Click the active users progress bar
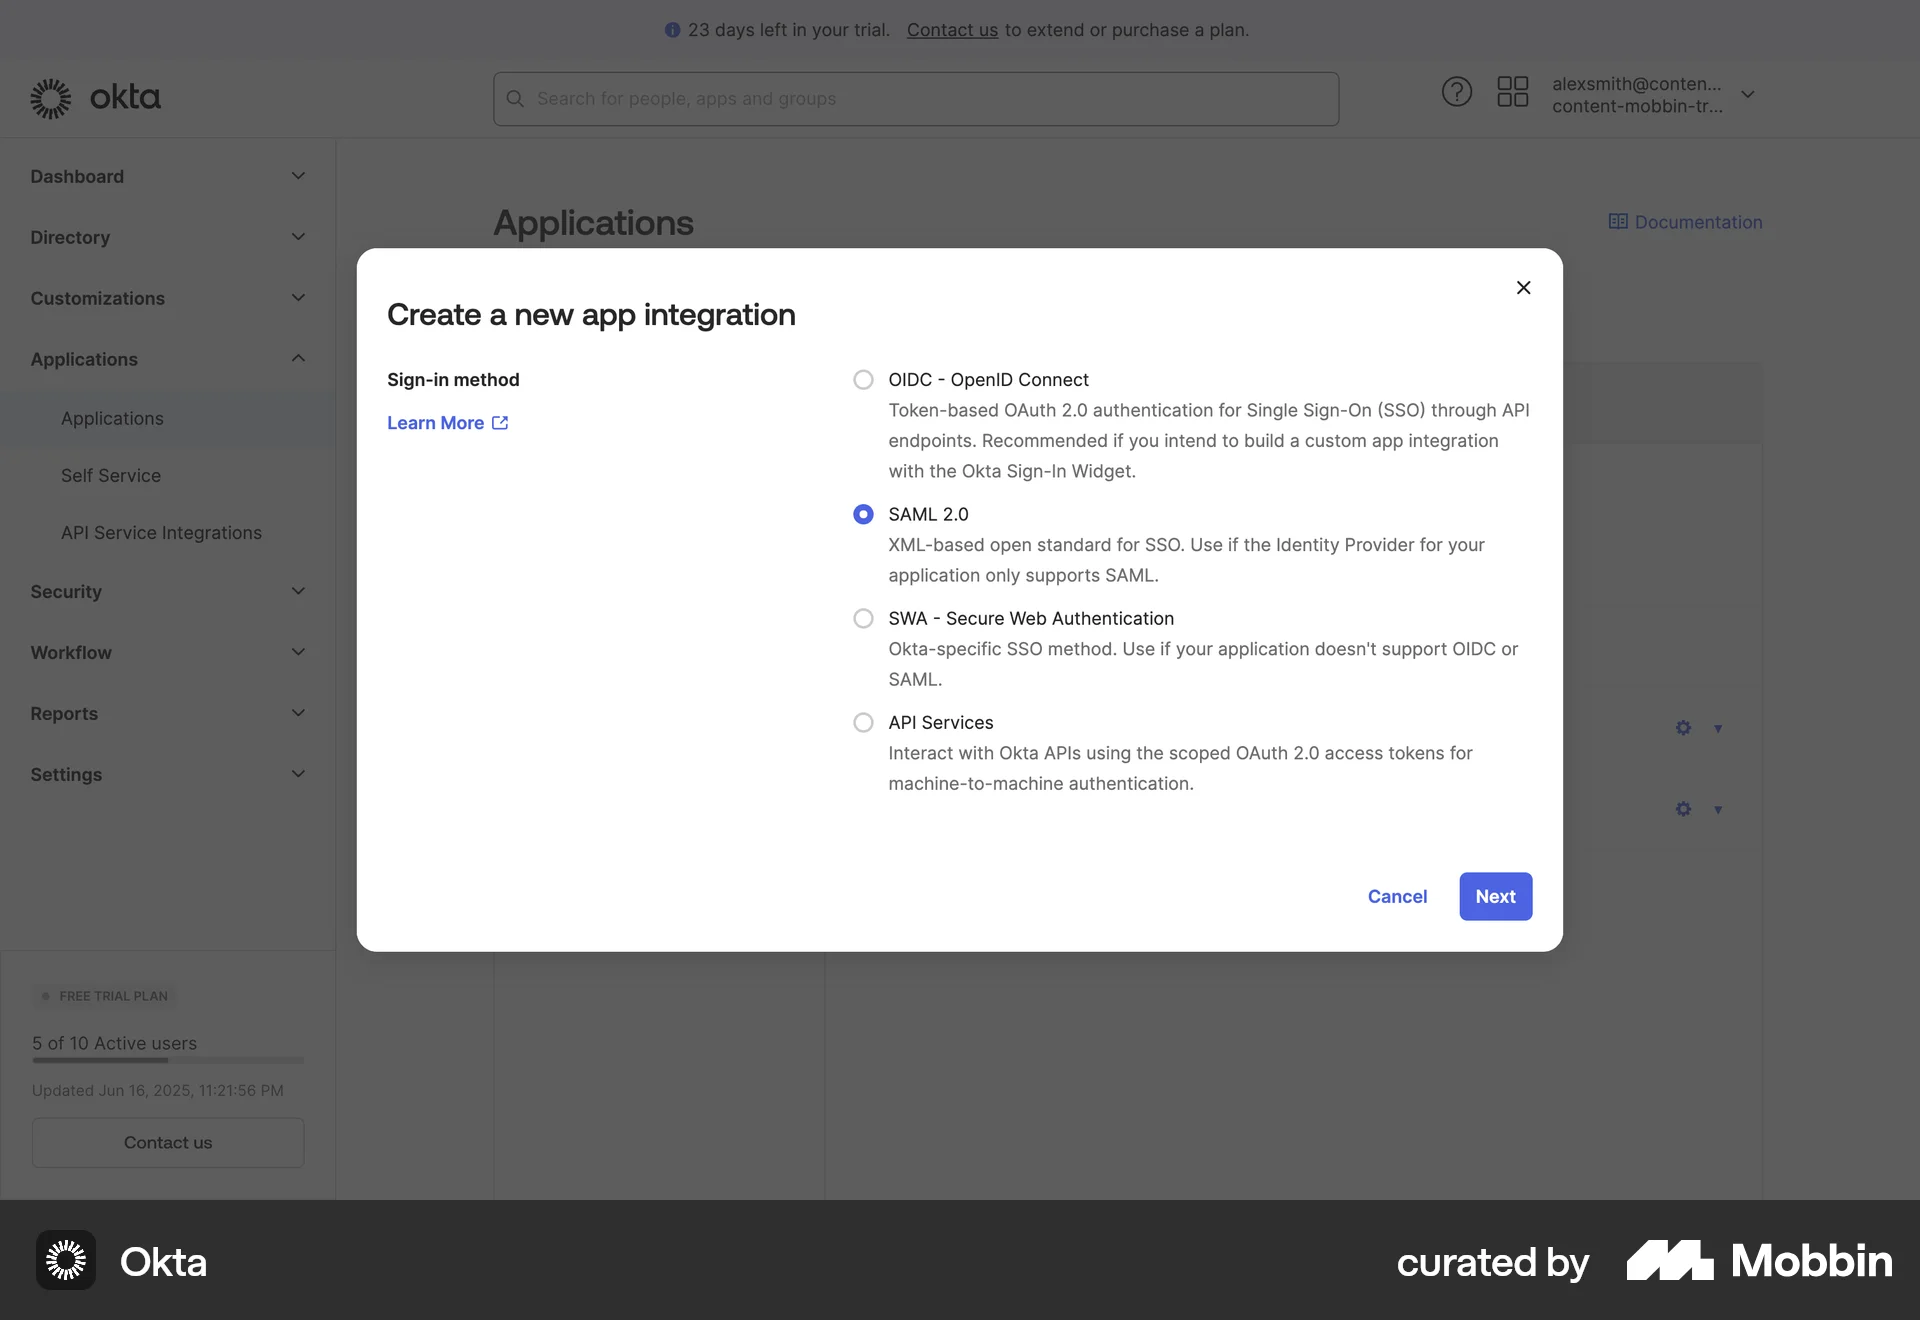 [x=167, y=1061]
